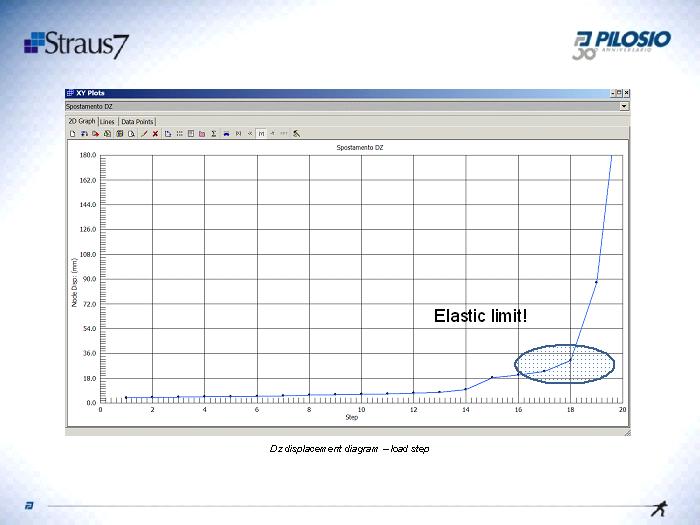
Task: Maximize the XY Plots window
Action: click(x=618, y=93)
